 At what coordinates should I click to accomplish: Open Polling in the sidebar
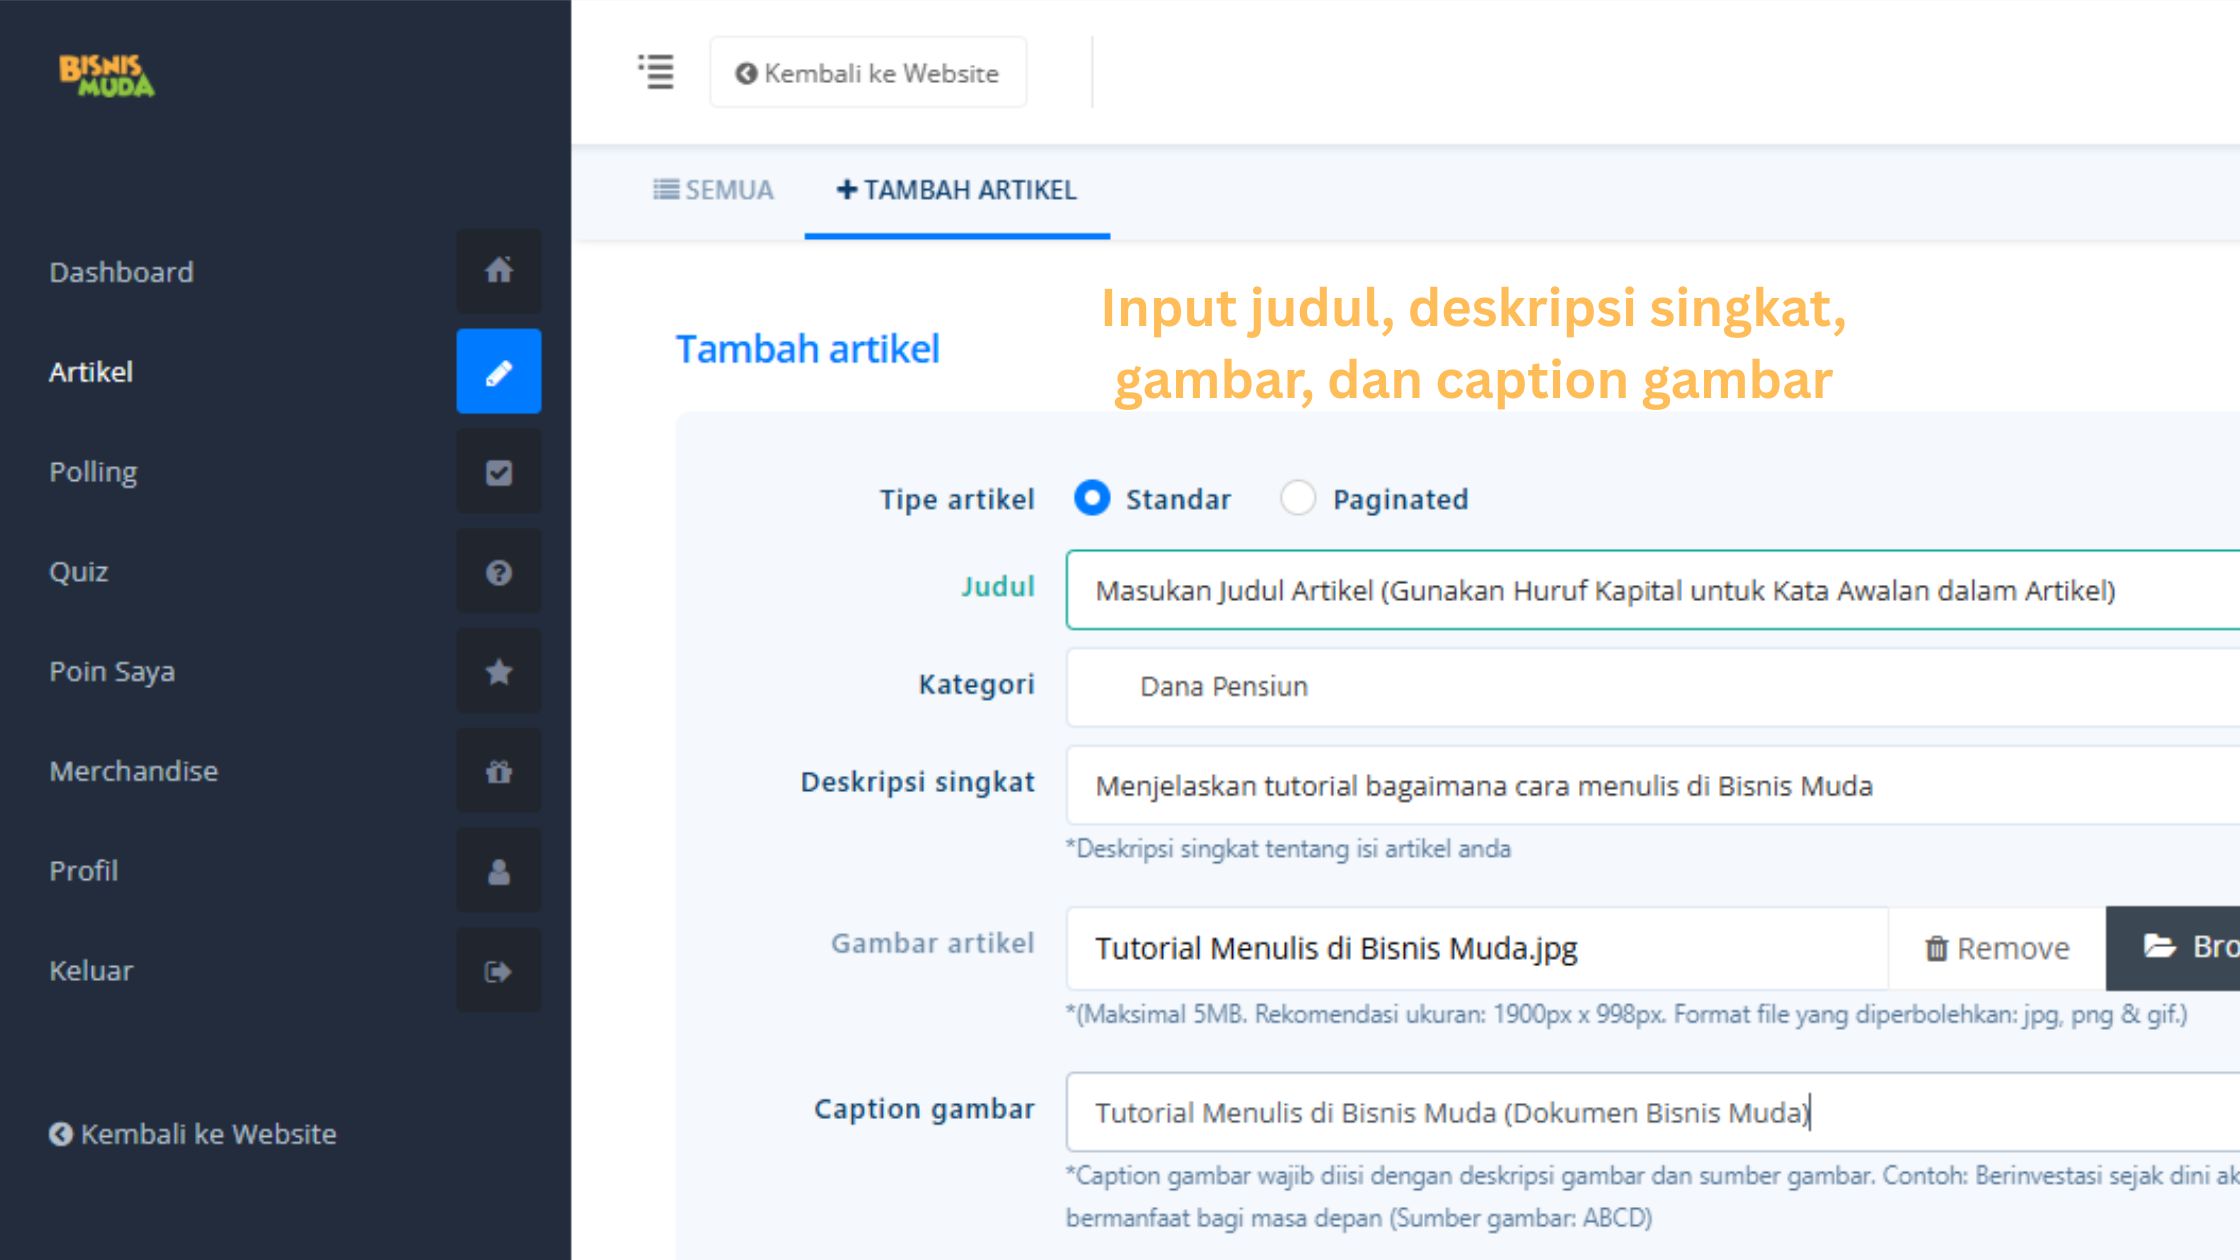click(93, 472)
